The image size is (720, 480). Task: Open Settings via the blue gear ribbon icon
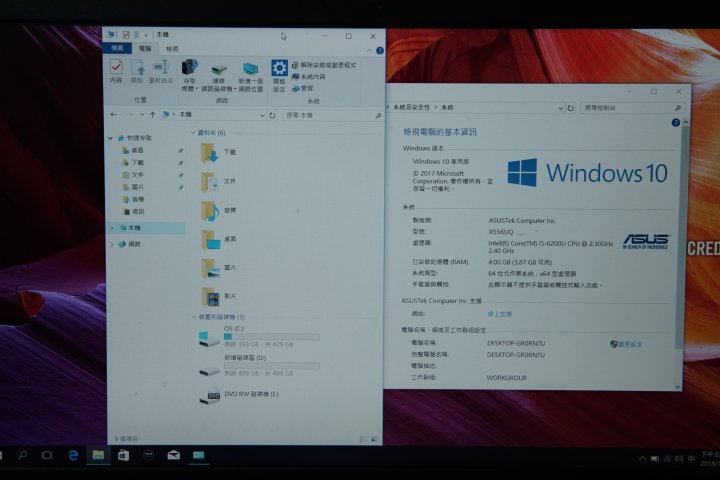[x=279, y=68]
